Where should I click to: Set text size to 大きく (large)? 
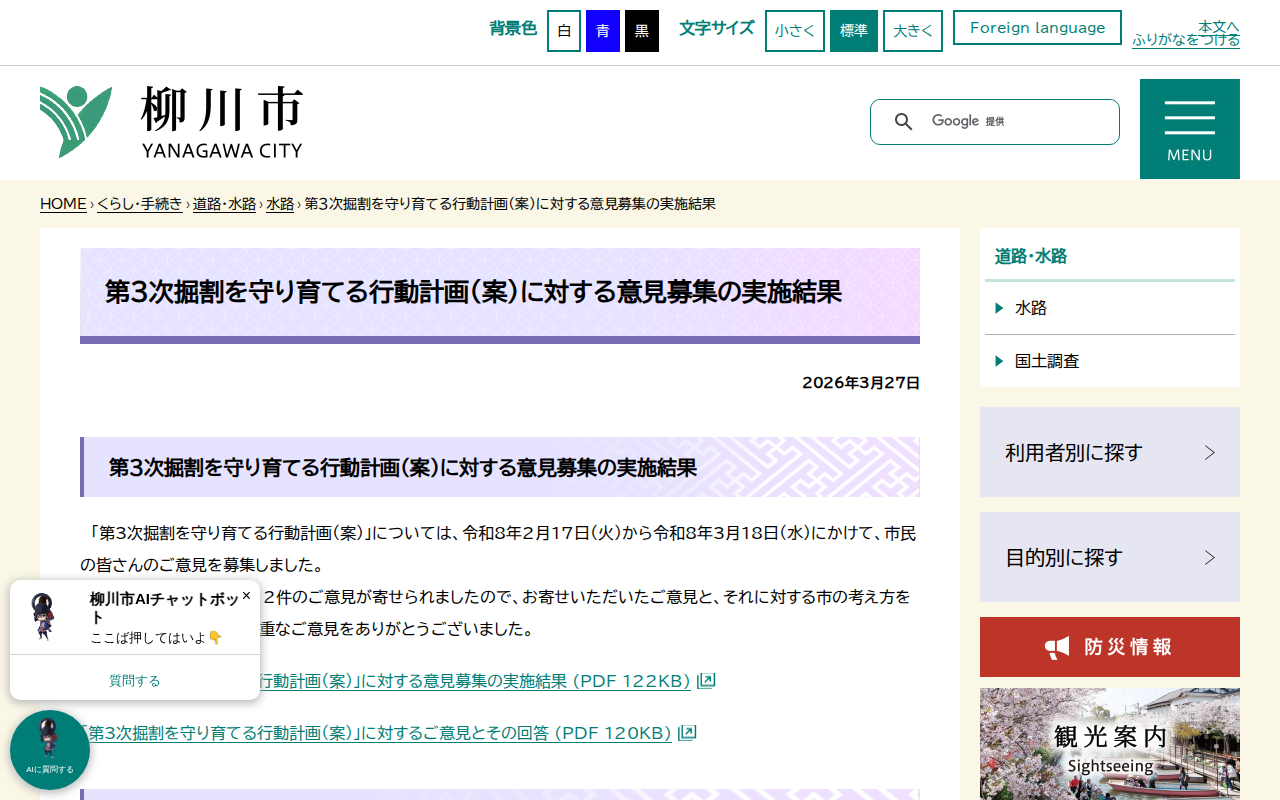tap(912, 30)
